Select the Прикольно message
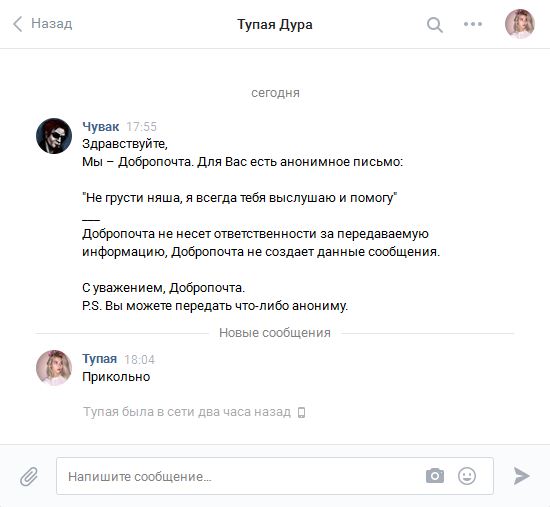Image resolution: width=550 pixels, height=507 pixels. point(116,377)
